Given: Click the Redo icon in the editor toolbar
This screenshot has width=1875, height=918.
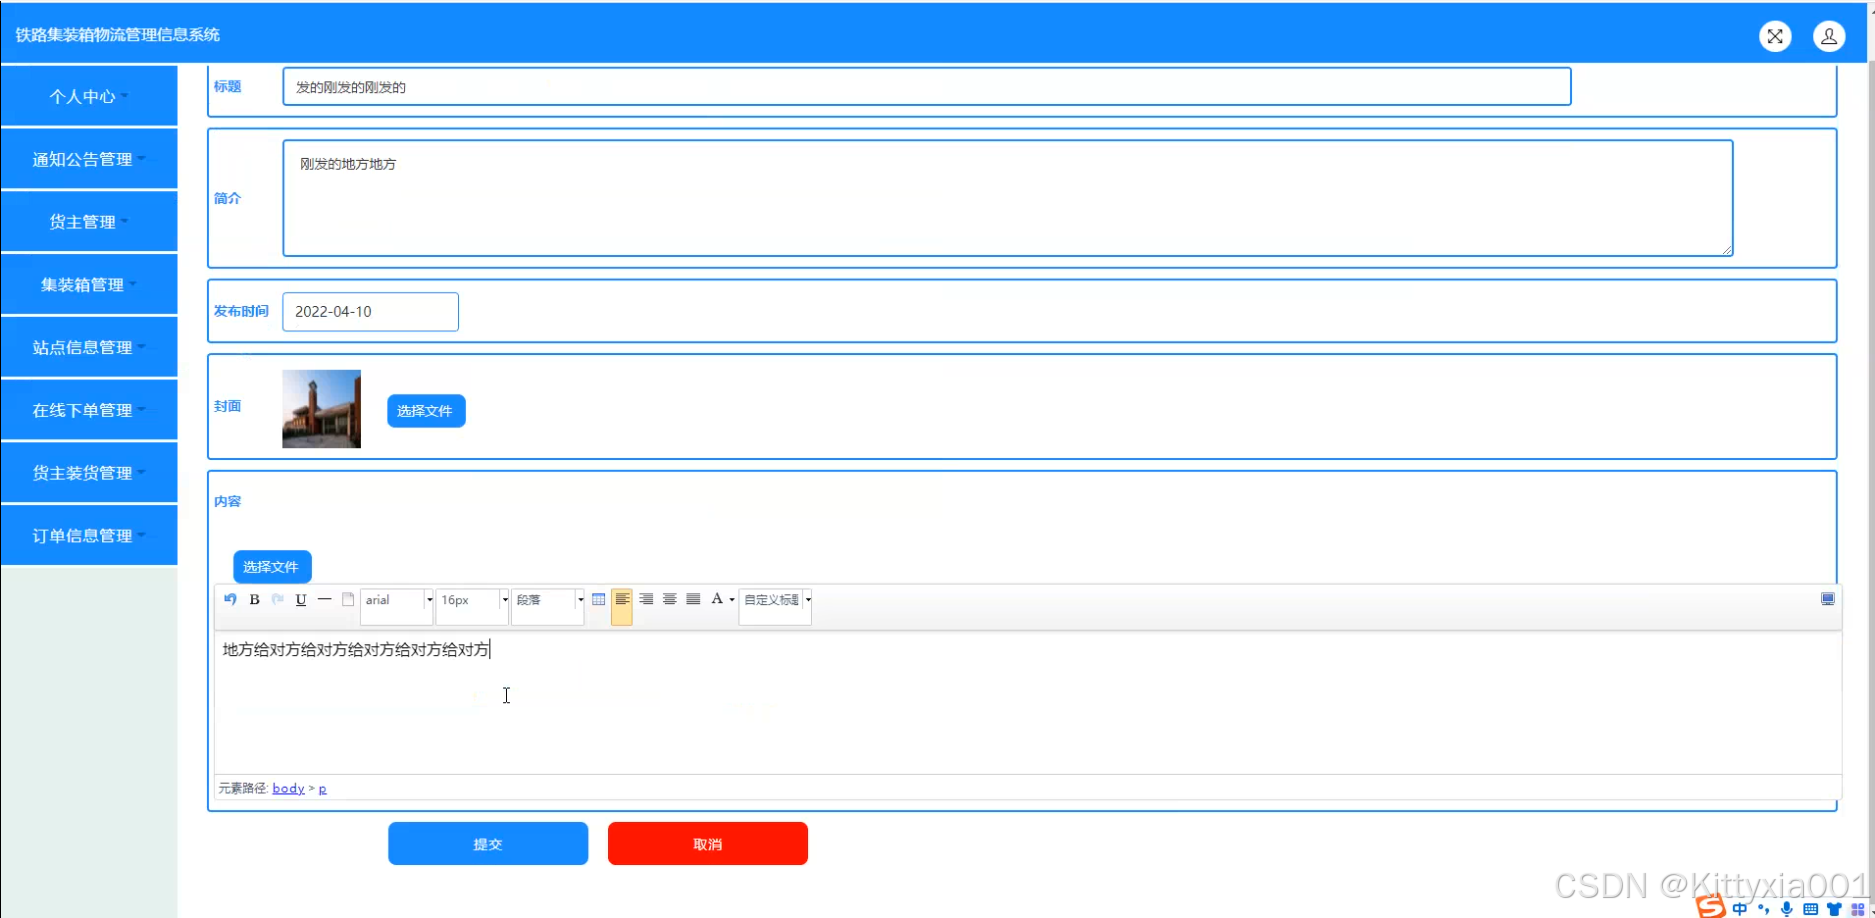Looking at the screenshot, I should pyautogui.click(x=277, y=600).
